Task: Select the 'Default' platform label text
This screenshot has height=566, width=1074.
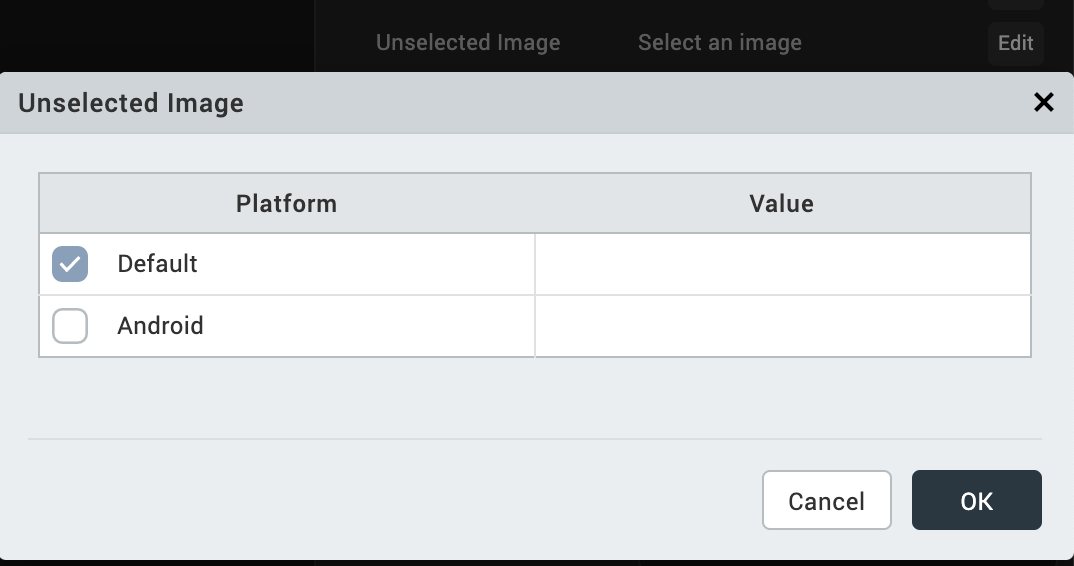Action: point(157,264)
